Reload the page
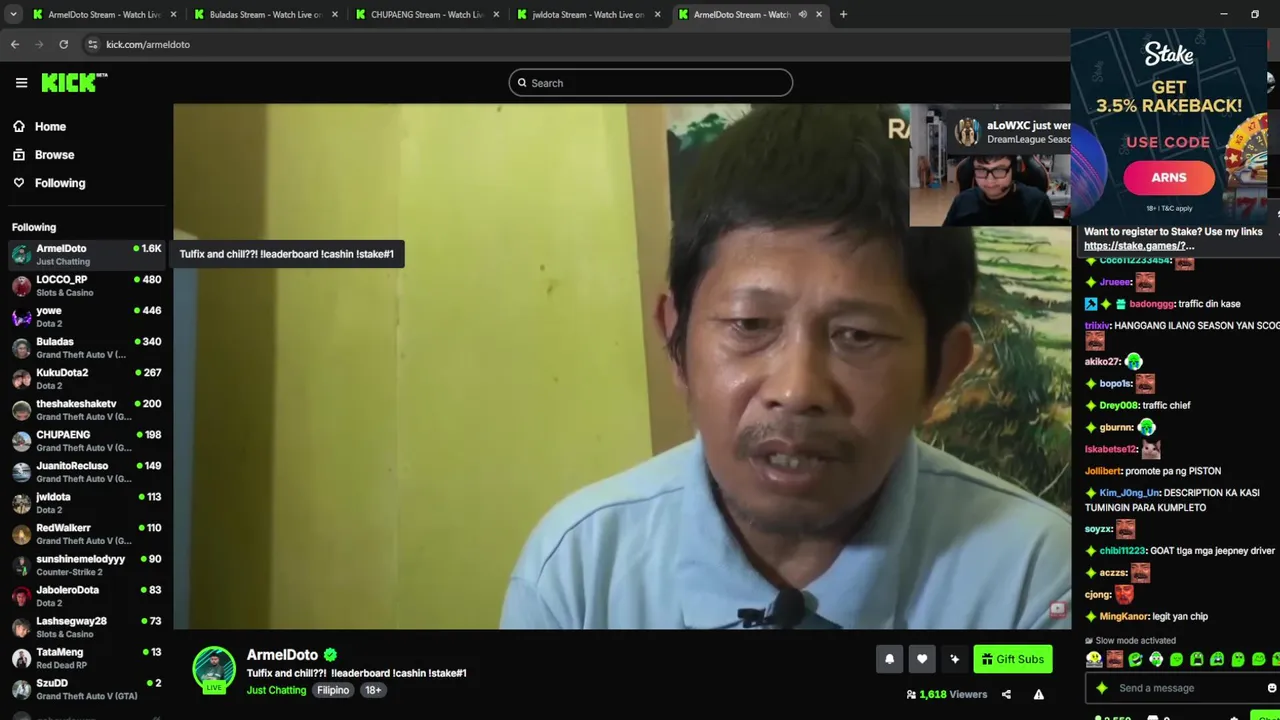The height and width of the screenshot is (720, 1280). click(63, 44)
